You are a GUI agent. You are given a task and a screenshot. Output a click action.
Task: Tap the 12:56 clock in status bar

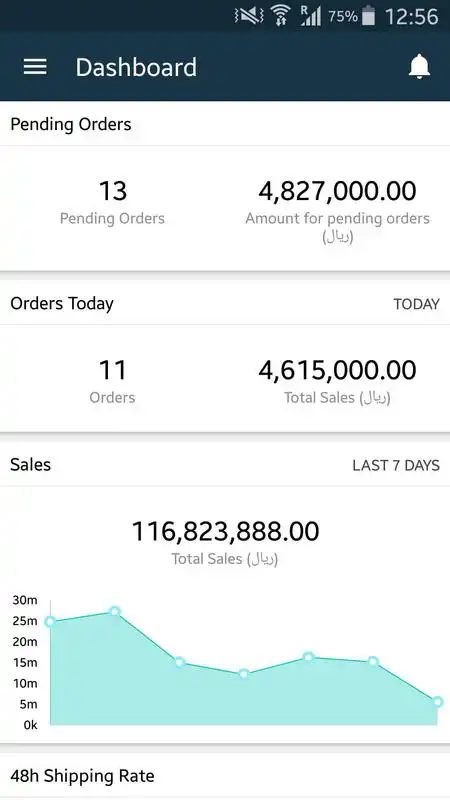coord(411,16)
